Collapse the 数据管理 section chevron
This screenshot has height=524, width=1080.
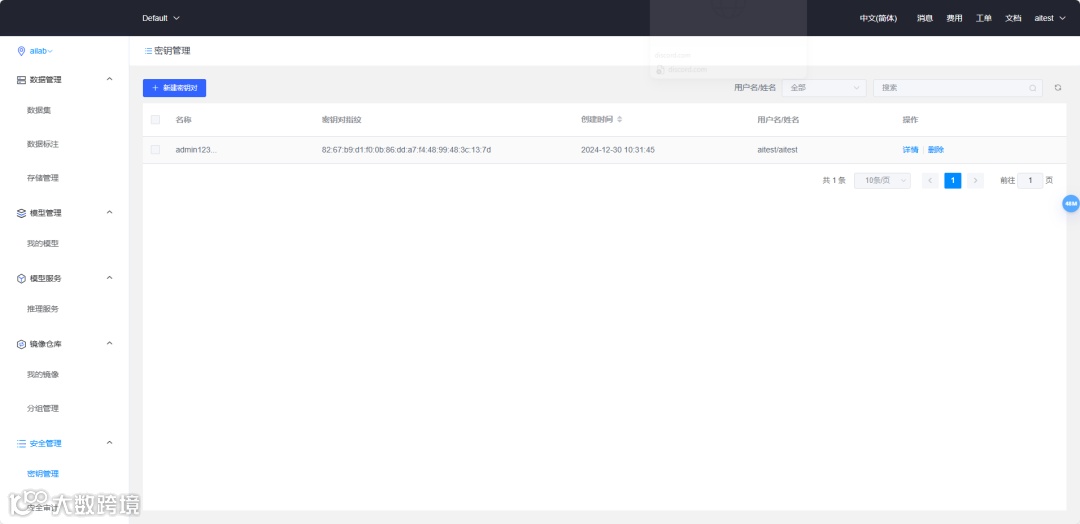tap(109, 79)
